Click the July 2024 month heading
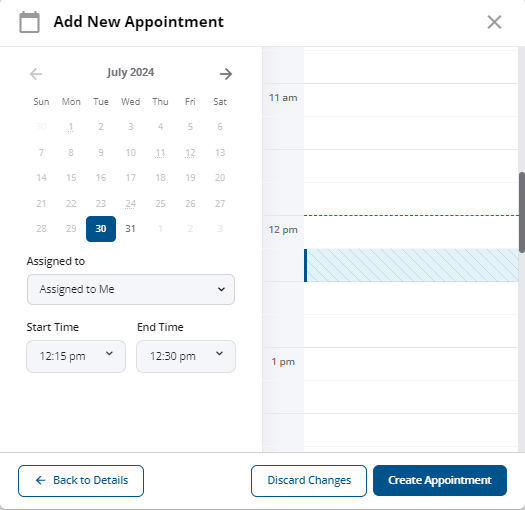Screen dimensions: 525x510 point(131,73)
